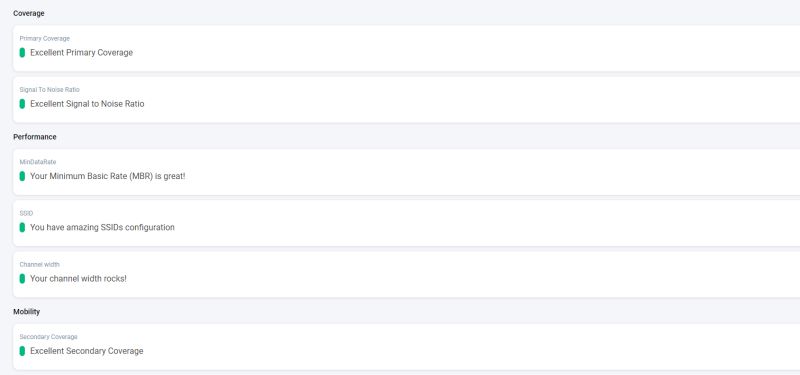Select the Mobility section heading
Screen dimensions: 800x375
(27, 311)
